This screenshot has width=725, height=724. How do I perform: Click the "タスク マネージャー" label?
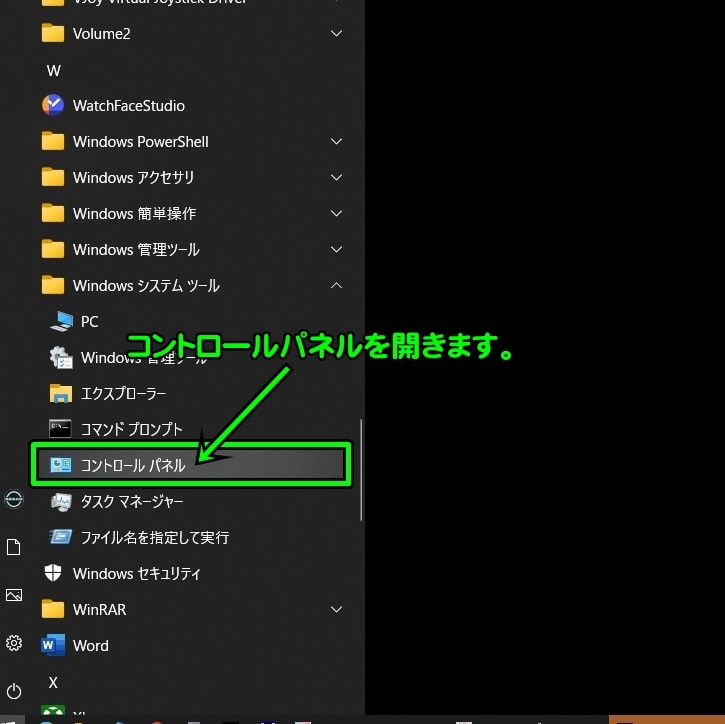point(132,502)
